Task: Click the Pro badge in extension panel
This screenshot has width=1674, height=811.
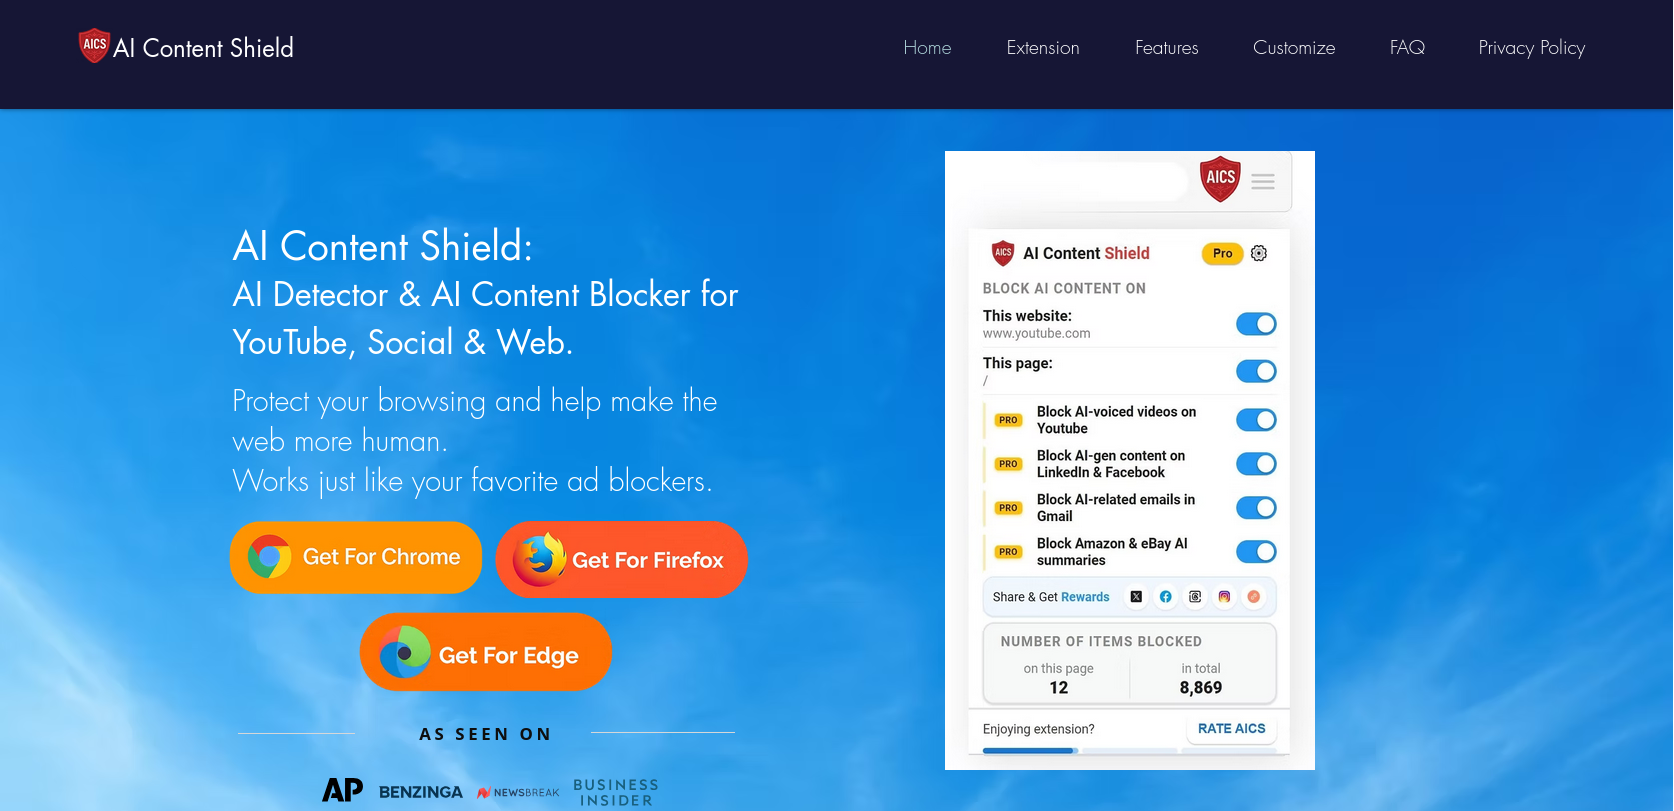Action: click(x=1222, y=253)
